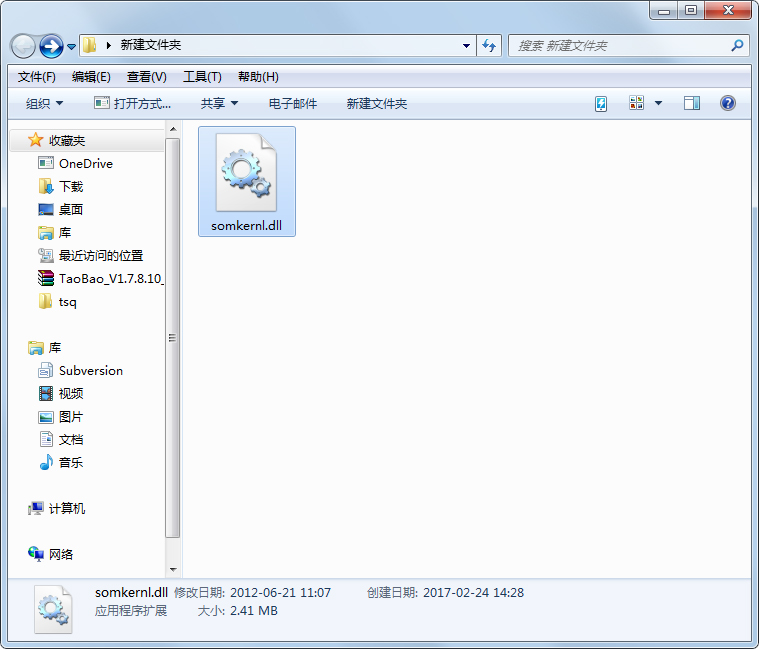Viewport: 759px width, 649px height.
Task: Click the 音乐 note icon
Action: point(46,463)
